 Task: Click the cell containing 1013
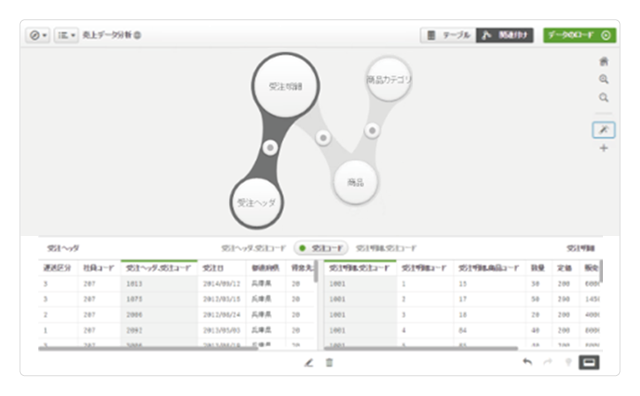[159, 283]
